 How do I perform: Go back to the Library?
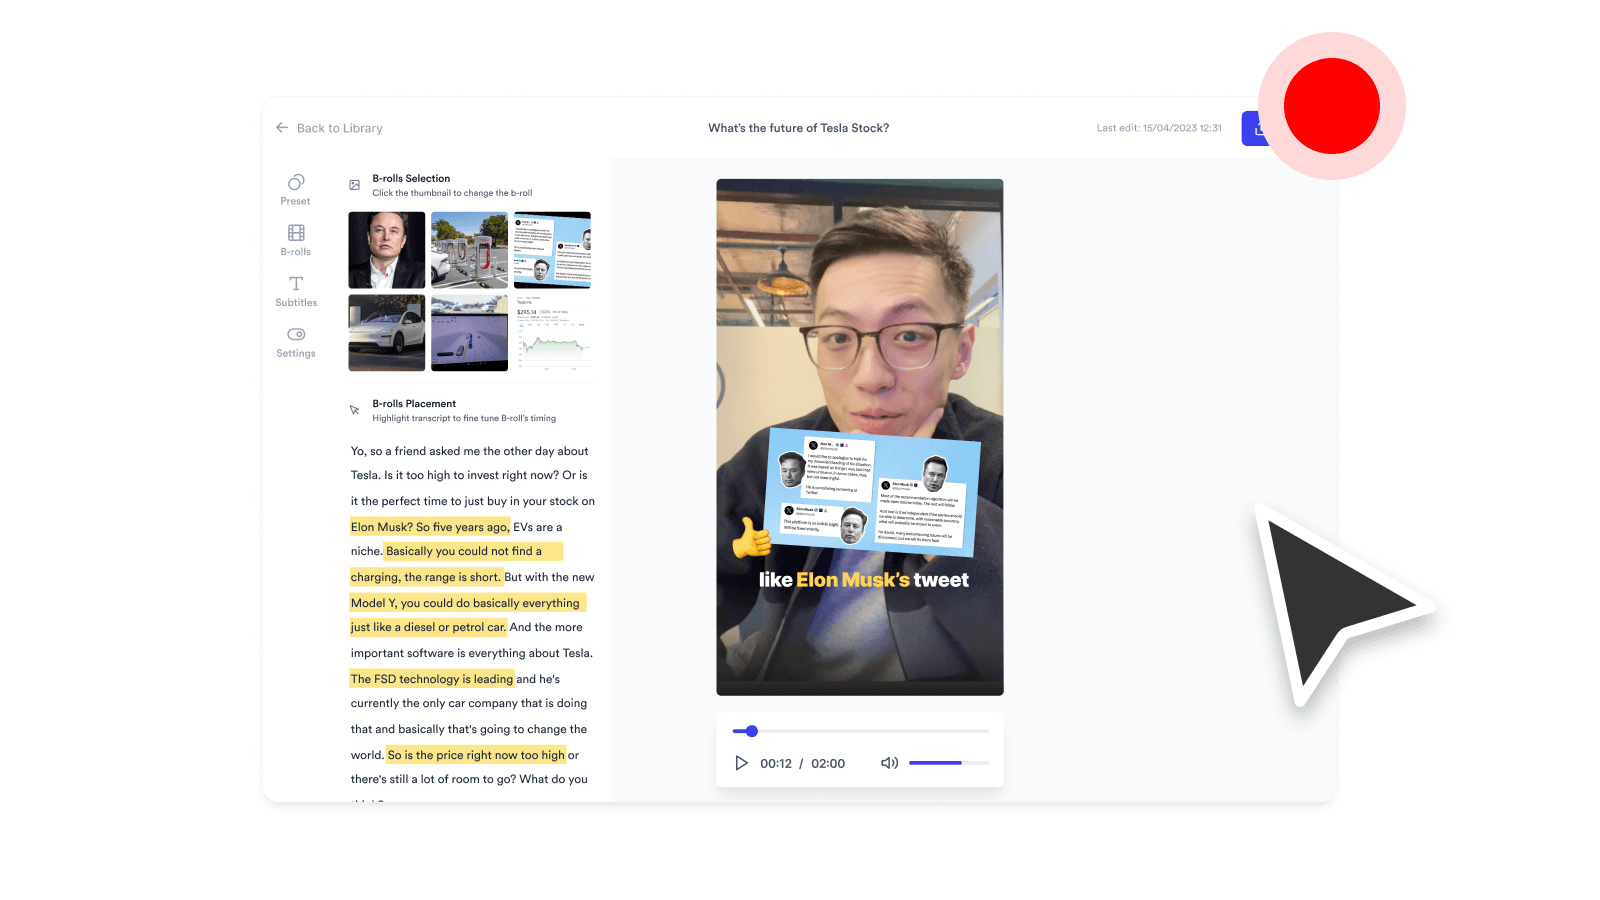point(329,128)
